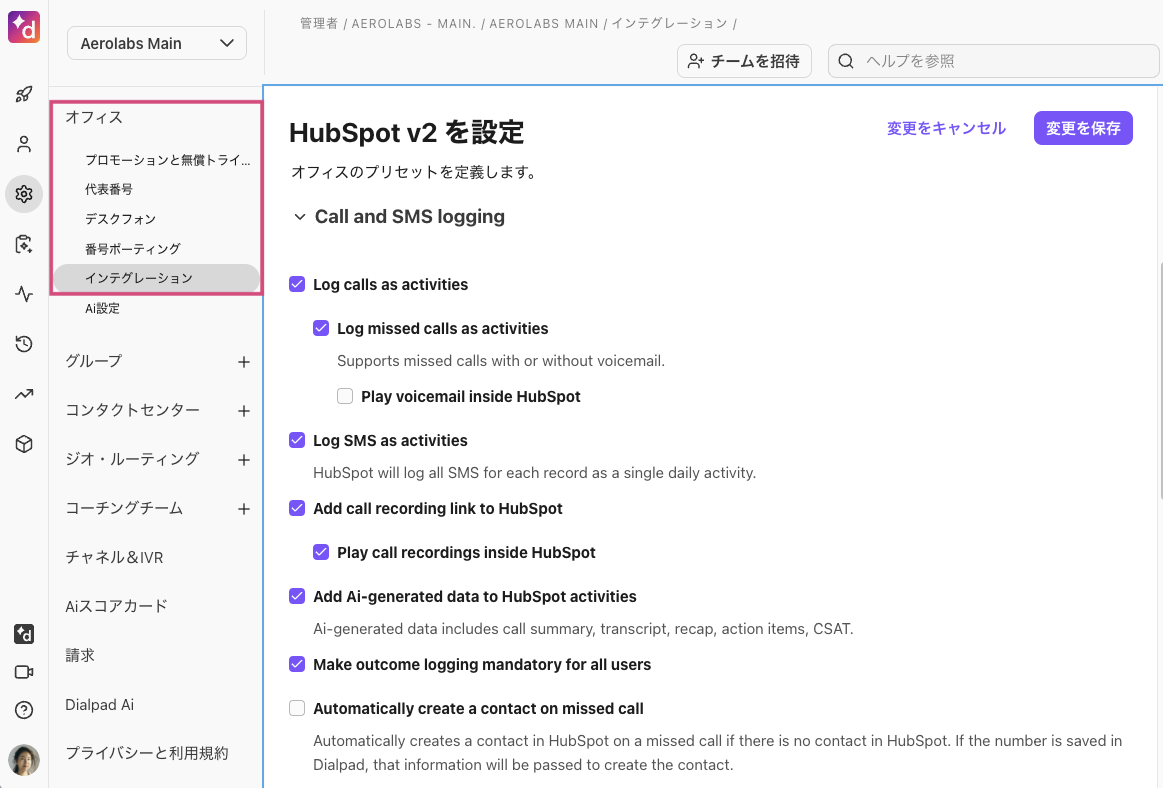The image size is (1163, 788).
Task: Open the グループ section
Action: pyautogui.click(x=93, y=361)
